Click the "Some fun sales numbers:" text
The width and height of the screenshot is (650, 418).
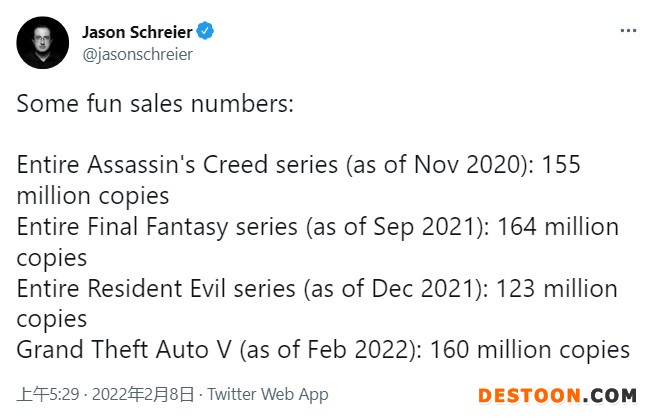155,104
